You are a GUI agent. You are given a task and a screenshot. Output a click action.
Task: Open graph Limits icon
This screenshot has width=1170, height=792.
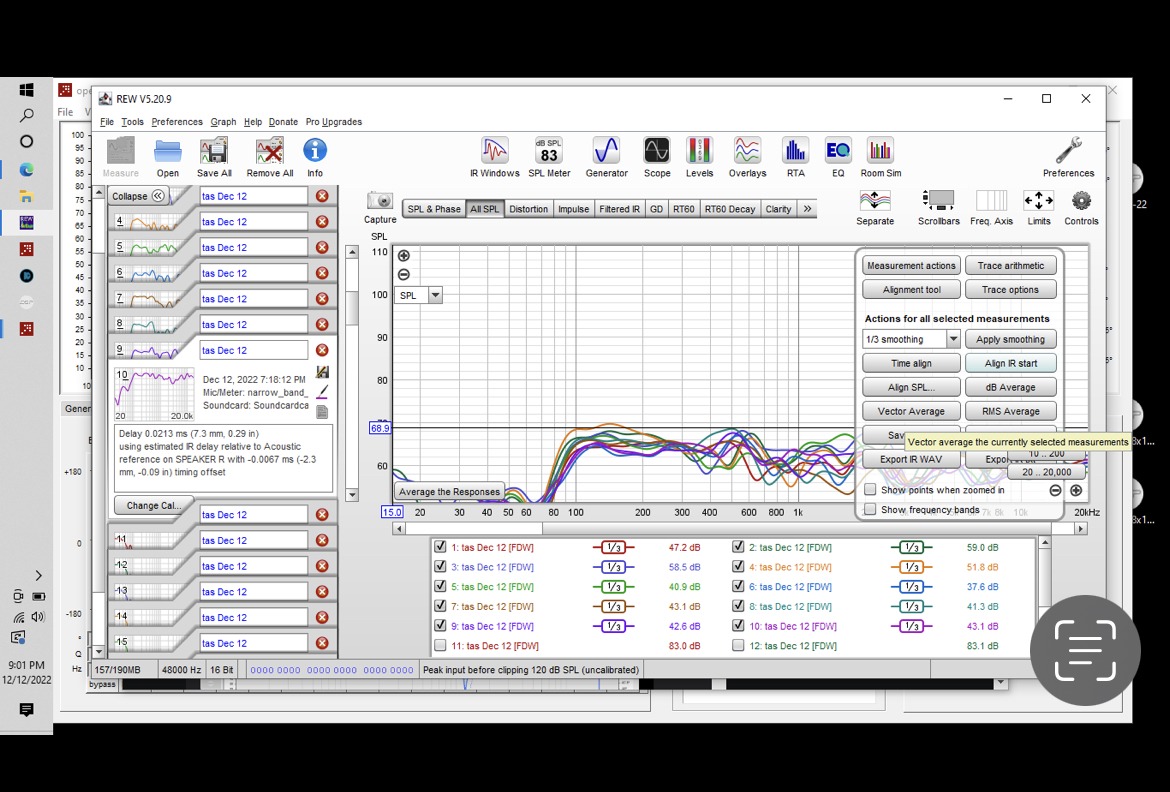tap(1039, 207)
